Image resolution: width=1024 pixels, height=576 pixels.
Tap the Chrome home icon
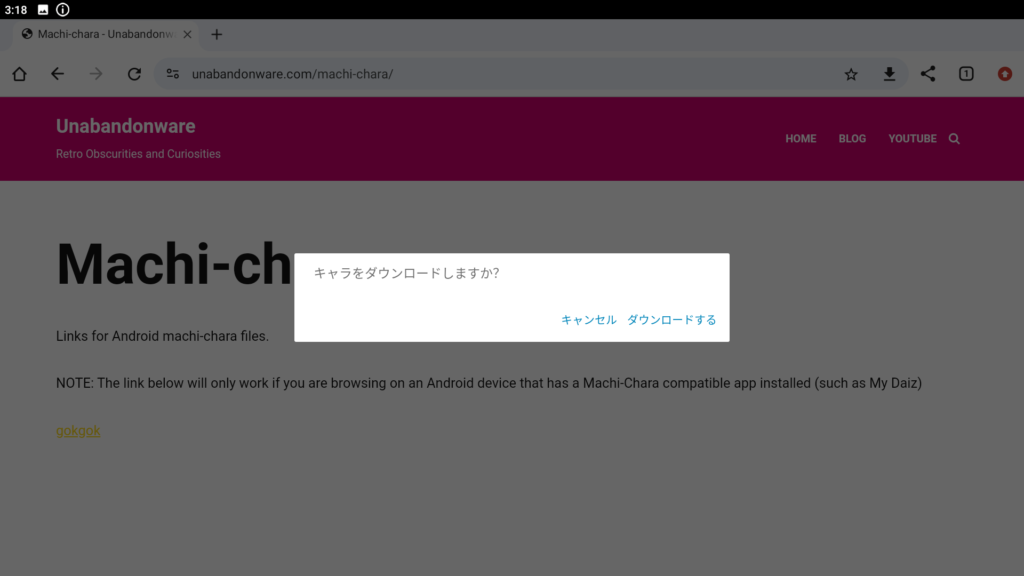(19, 74)
